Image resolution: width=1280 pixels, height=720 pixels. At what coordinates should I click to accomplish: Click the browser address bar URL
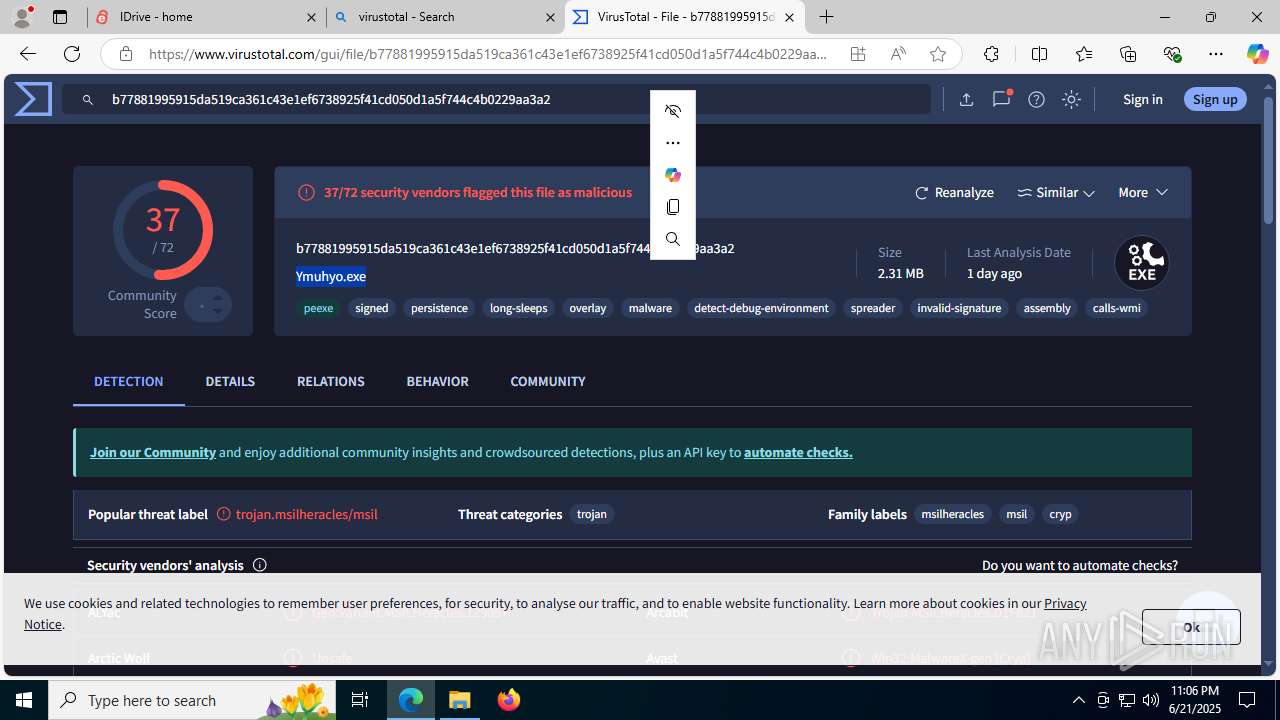click(x=488, y=54)
